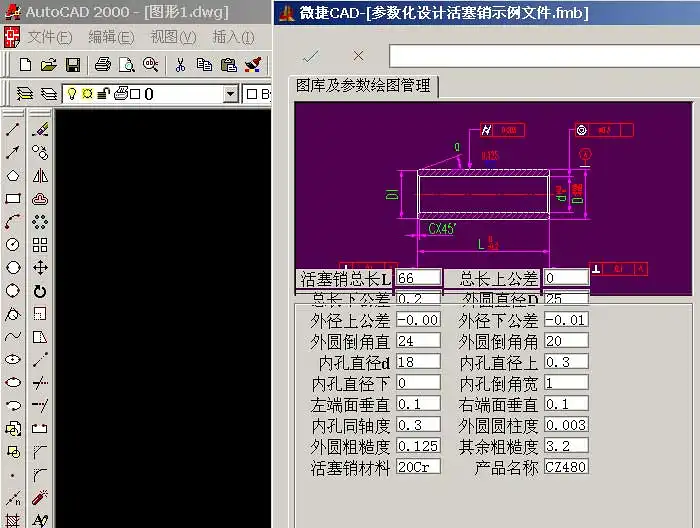Image resolution: width=700 pixels, height=528 pixels.
Task: Cancel with the X button in 微捷CAD
Action: click(358, 56)
